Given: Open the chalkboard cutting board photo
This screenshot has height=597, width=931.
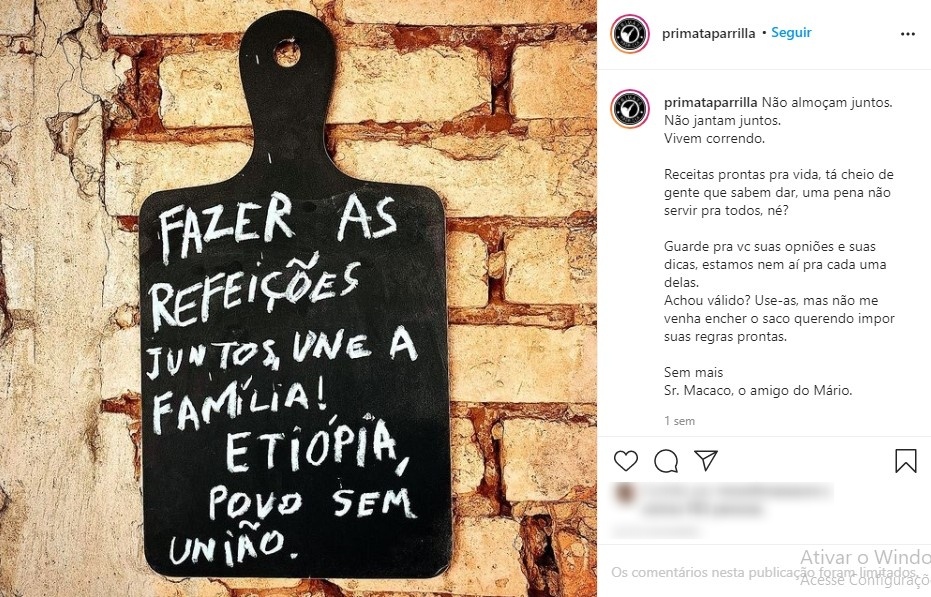Looking at the screenshot, I should click(298, 298).
